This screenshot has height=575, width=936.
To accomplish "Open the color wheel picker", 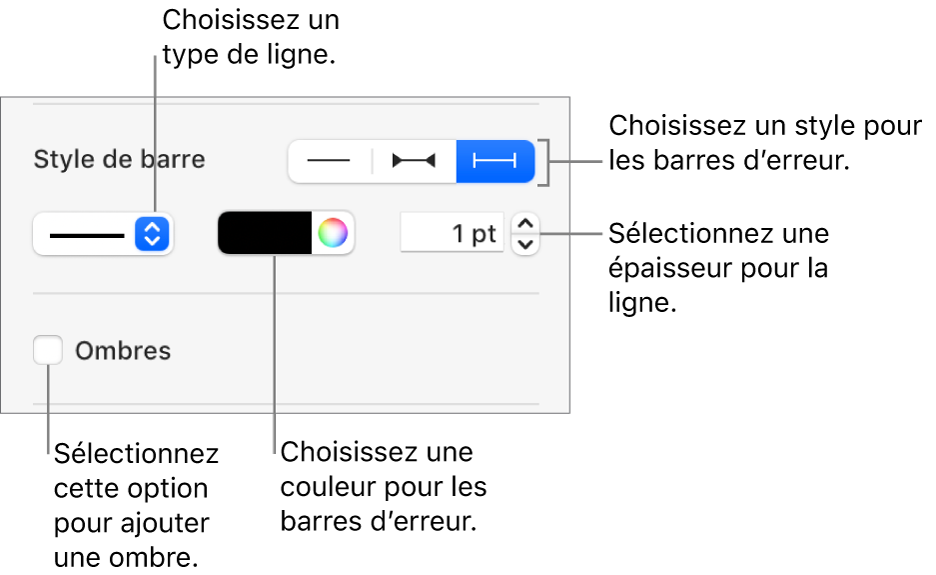I will (x=333, y=234).
